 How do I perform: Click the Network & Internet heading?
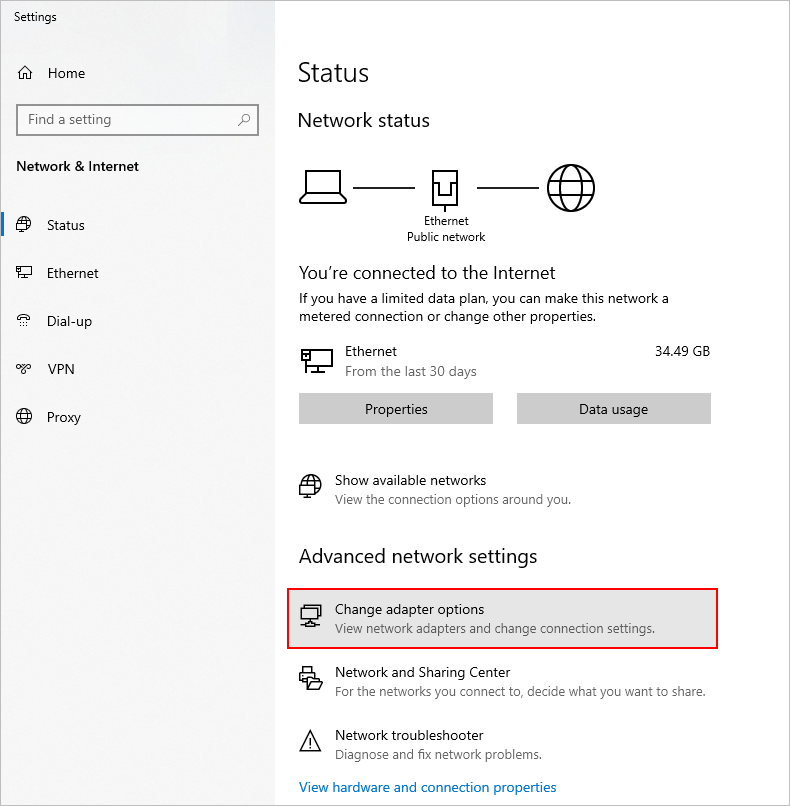point(78,166)
